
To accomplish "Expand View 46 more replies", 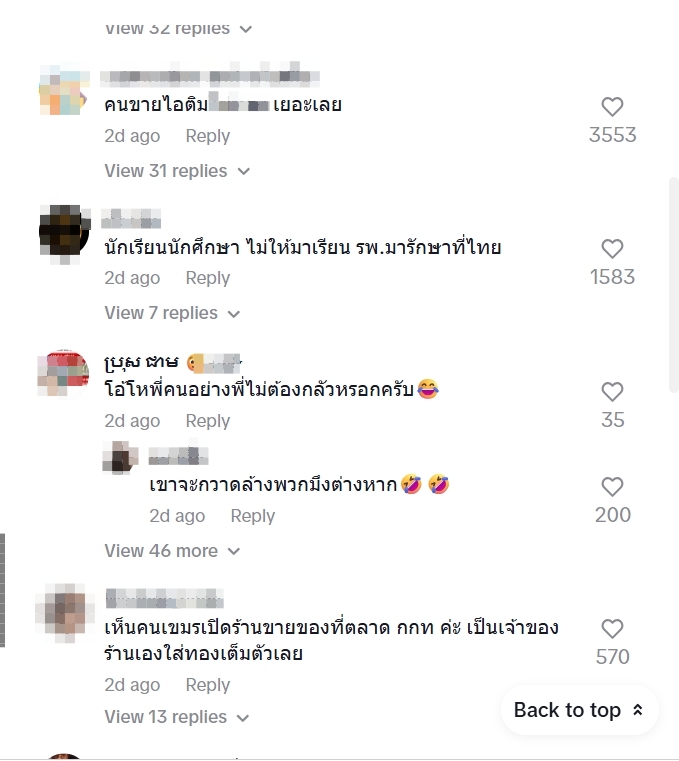I will (x=172, y=551).
